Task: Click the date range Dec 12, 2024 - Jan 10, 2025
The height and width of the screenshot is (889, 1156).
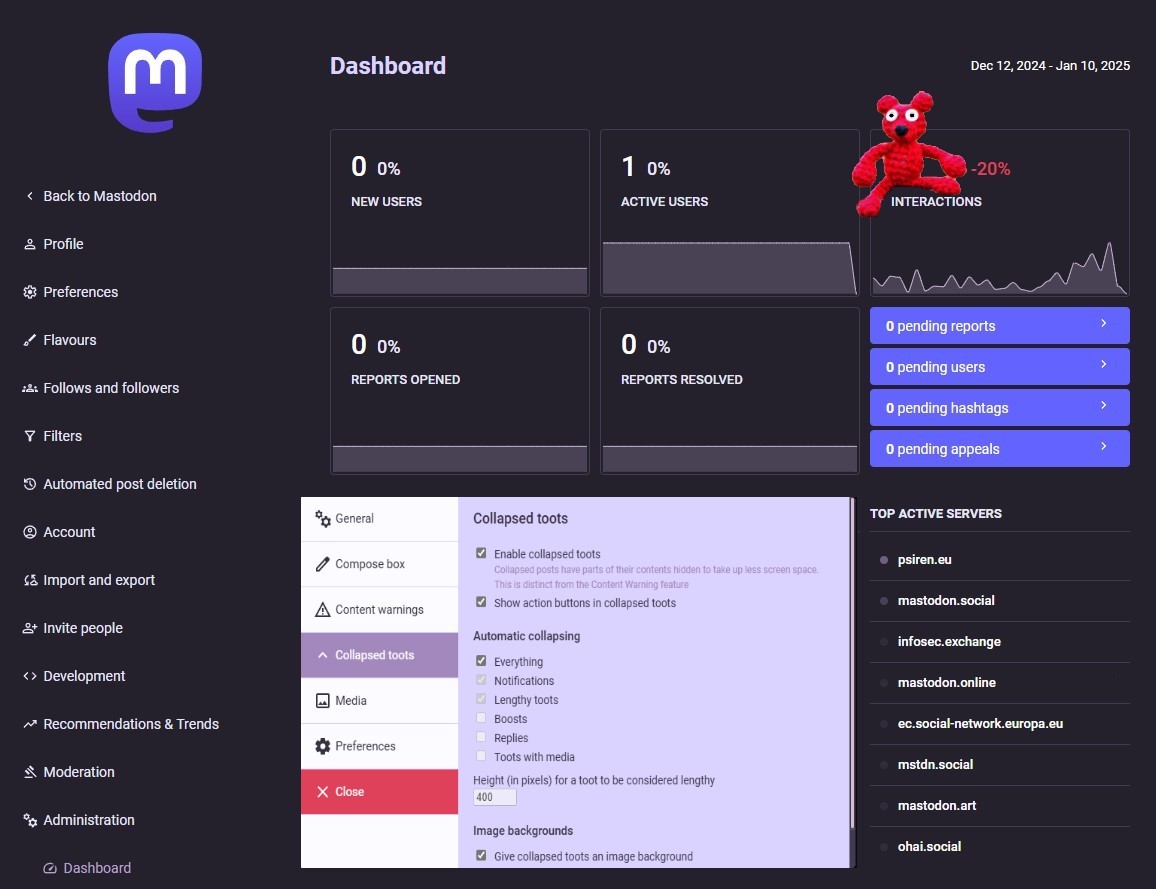Action: 1050,66
